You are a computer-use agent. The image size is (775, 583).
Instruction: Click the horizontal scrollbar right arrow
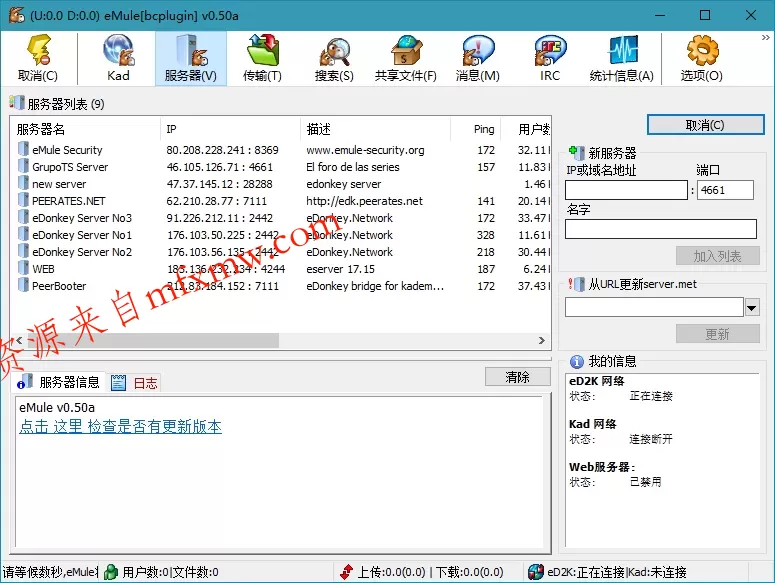(x=542, y=340)
